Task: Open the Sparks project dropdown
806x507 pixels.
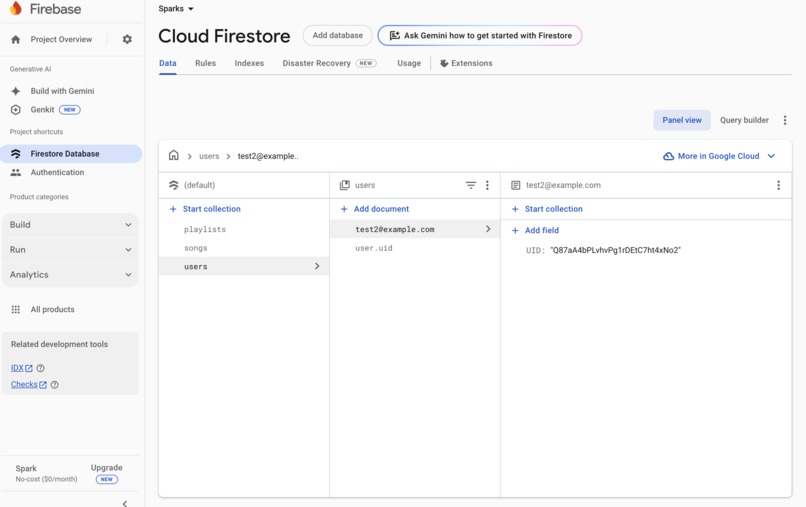Action: point(176,9)
